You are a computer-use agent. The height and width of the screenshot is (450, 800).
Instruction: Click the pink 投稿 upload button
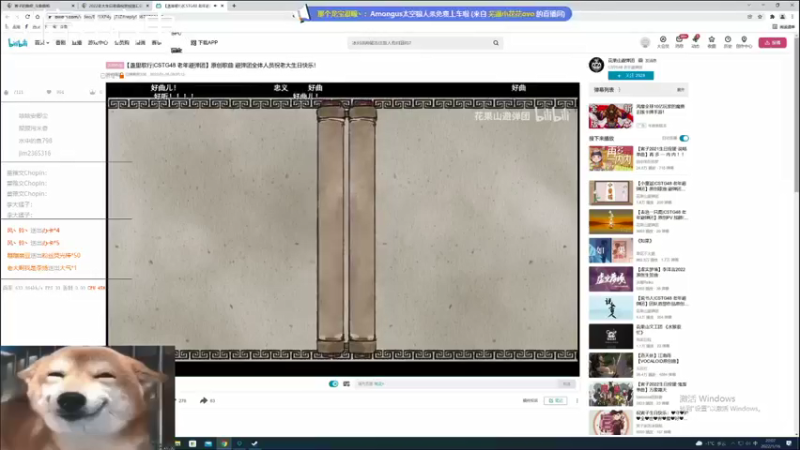pyautogui.click(x=772, y=43)
